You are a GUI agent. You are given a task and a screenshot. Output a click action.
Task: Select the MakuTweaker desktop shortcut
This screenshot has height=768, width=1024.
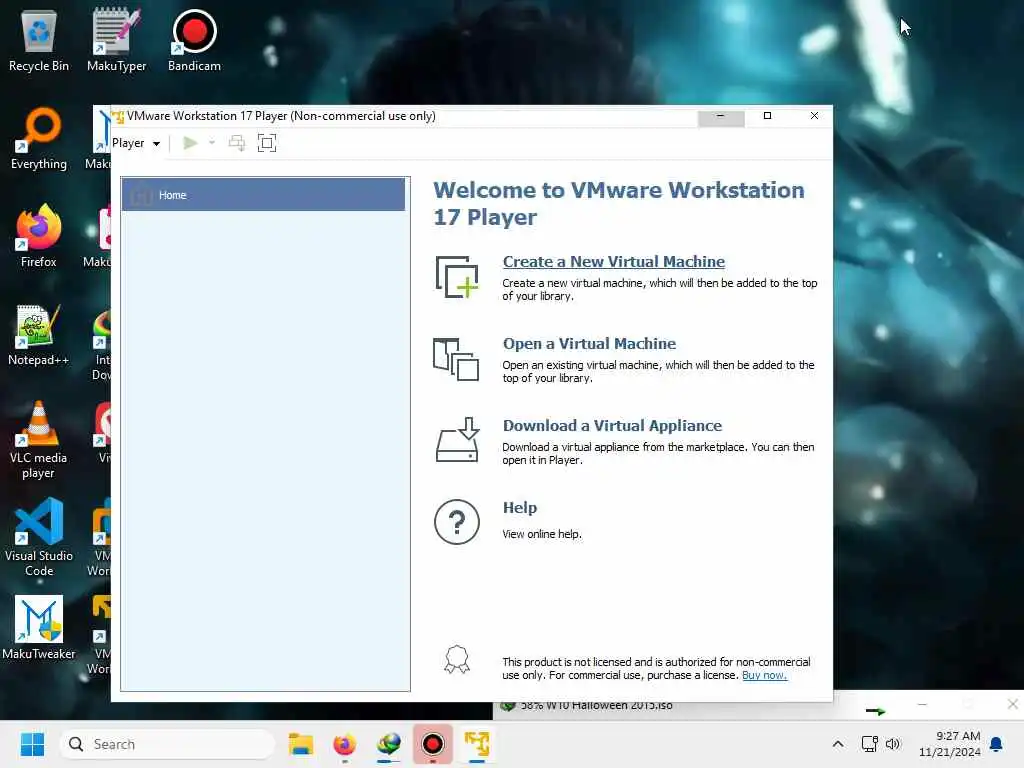(39, 628)
